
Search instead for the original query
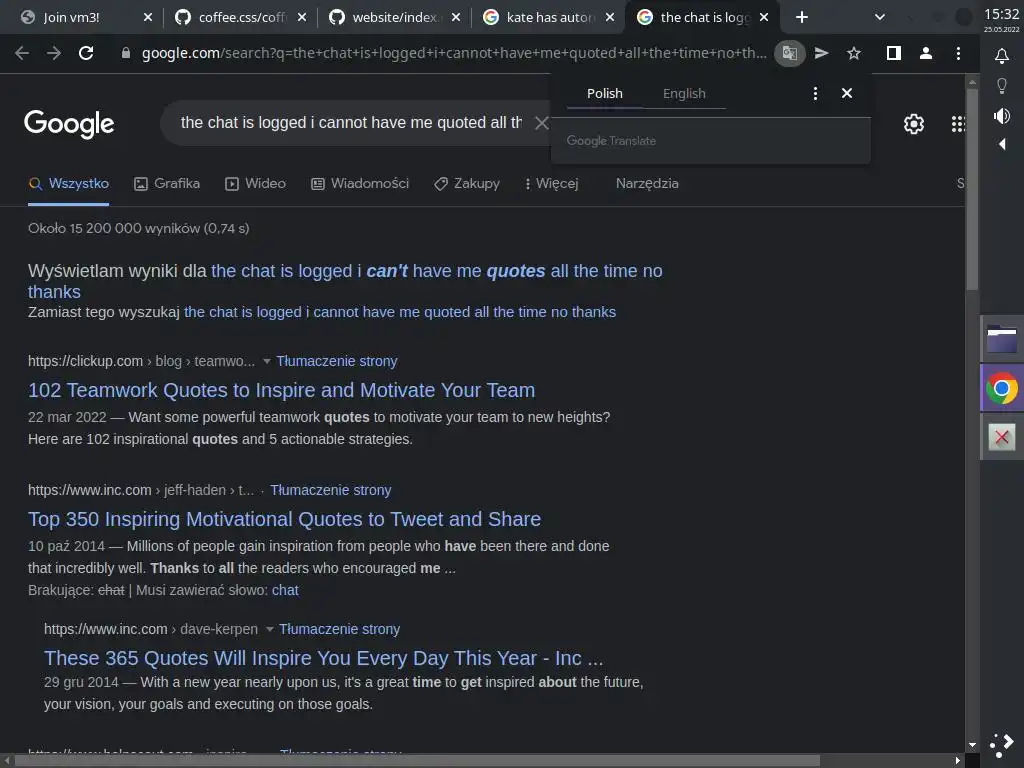pyautogui.click(x=400, y=312)
